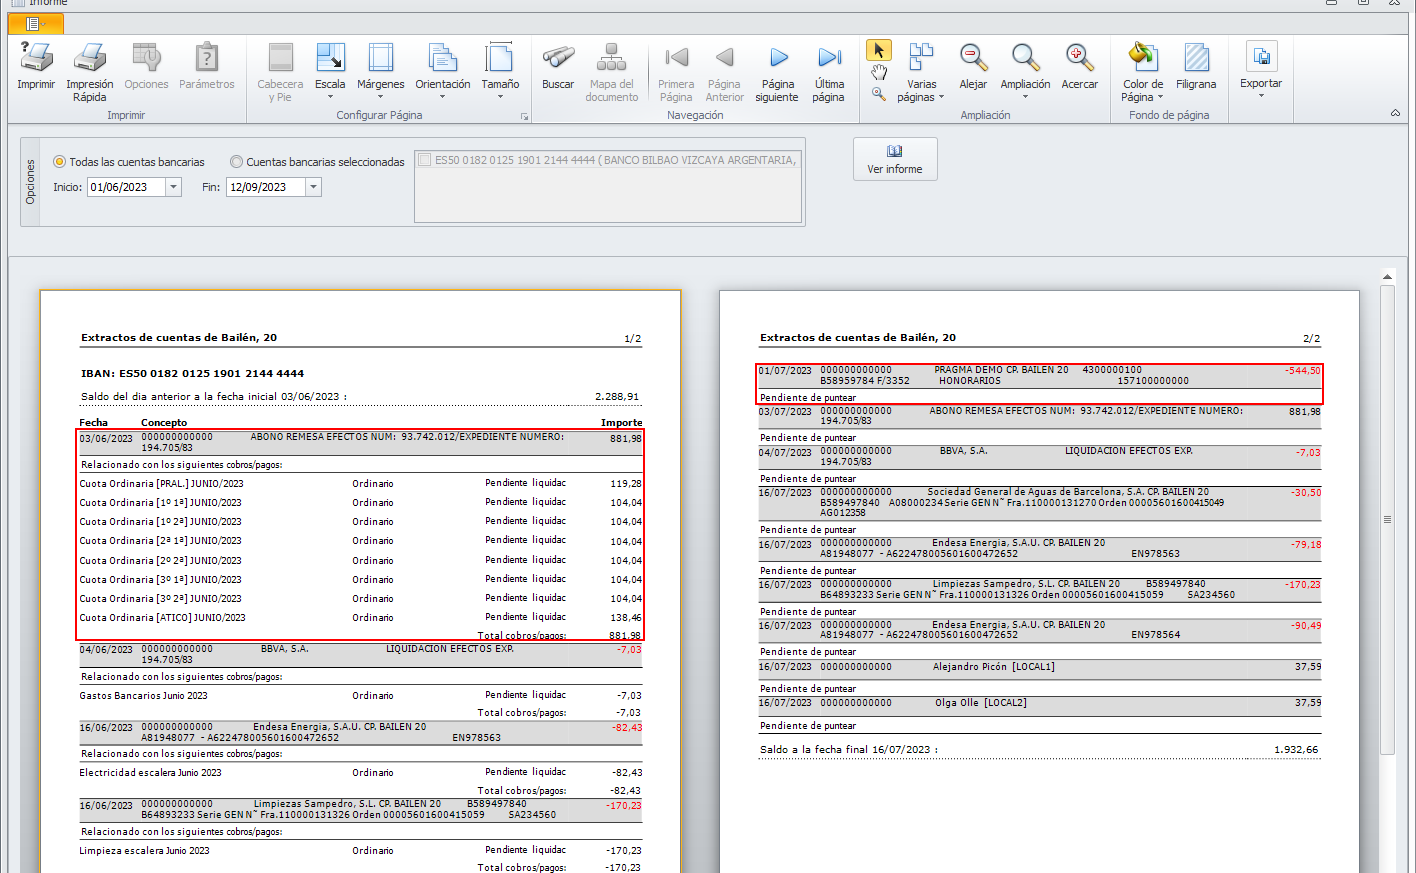Select the hand pan tool
The image size is (1416, 873).
pos(879,72)
